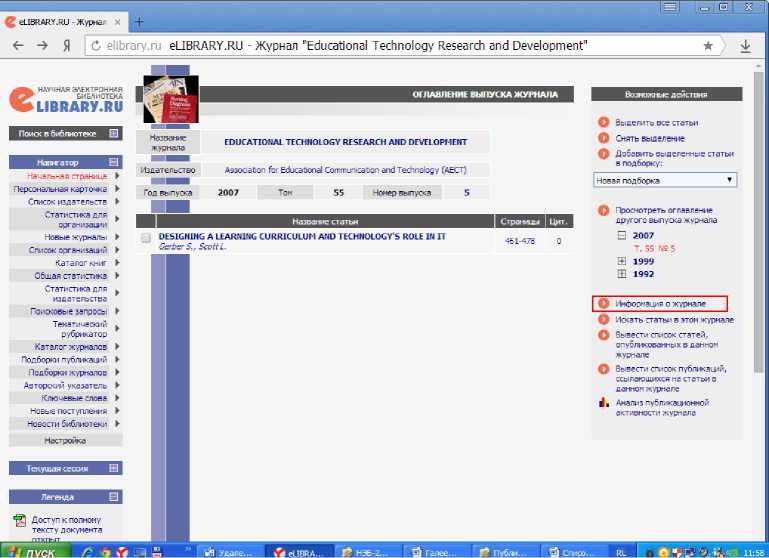Click the 'Информация о журнале' link
The image size is (769, 558).
click(660, 304)
